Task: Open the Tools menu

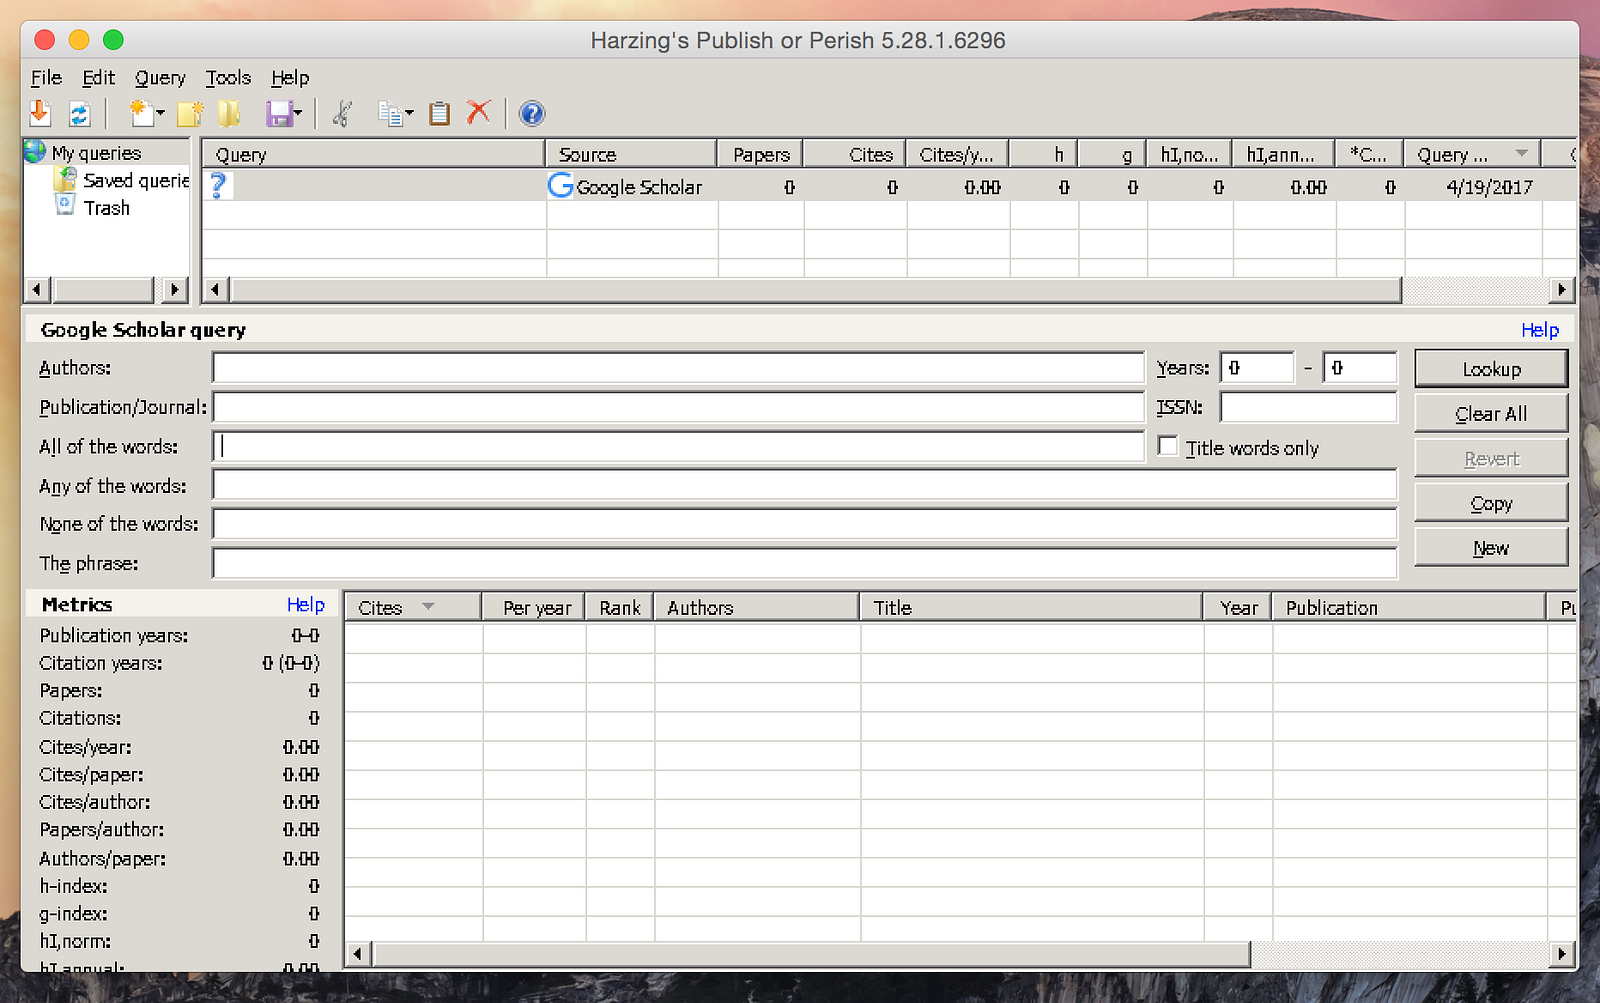Action: pos(228,78)
